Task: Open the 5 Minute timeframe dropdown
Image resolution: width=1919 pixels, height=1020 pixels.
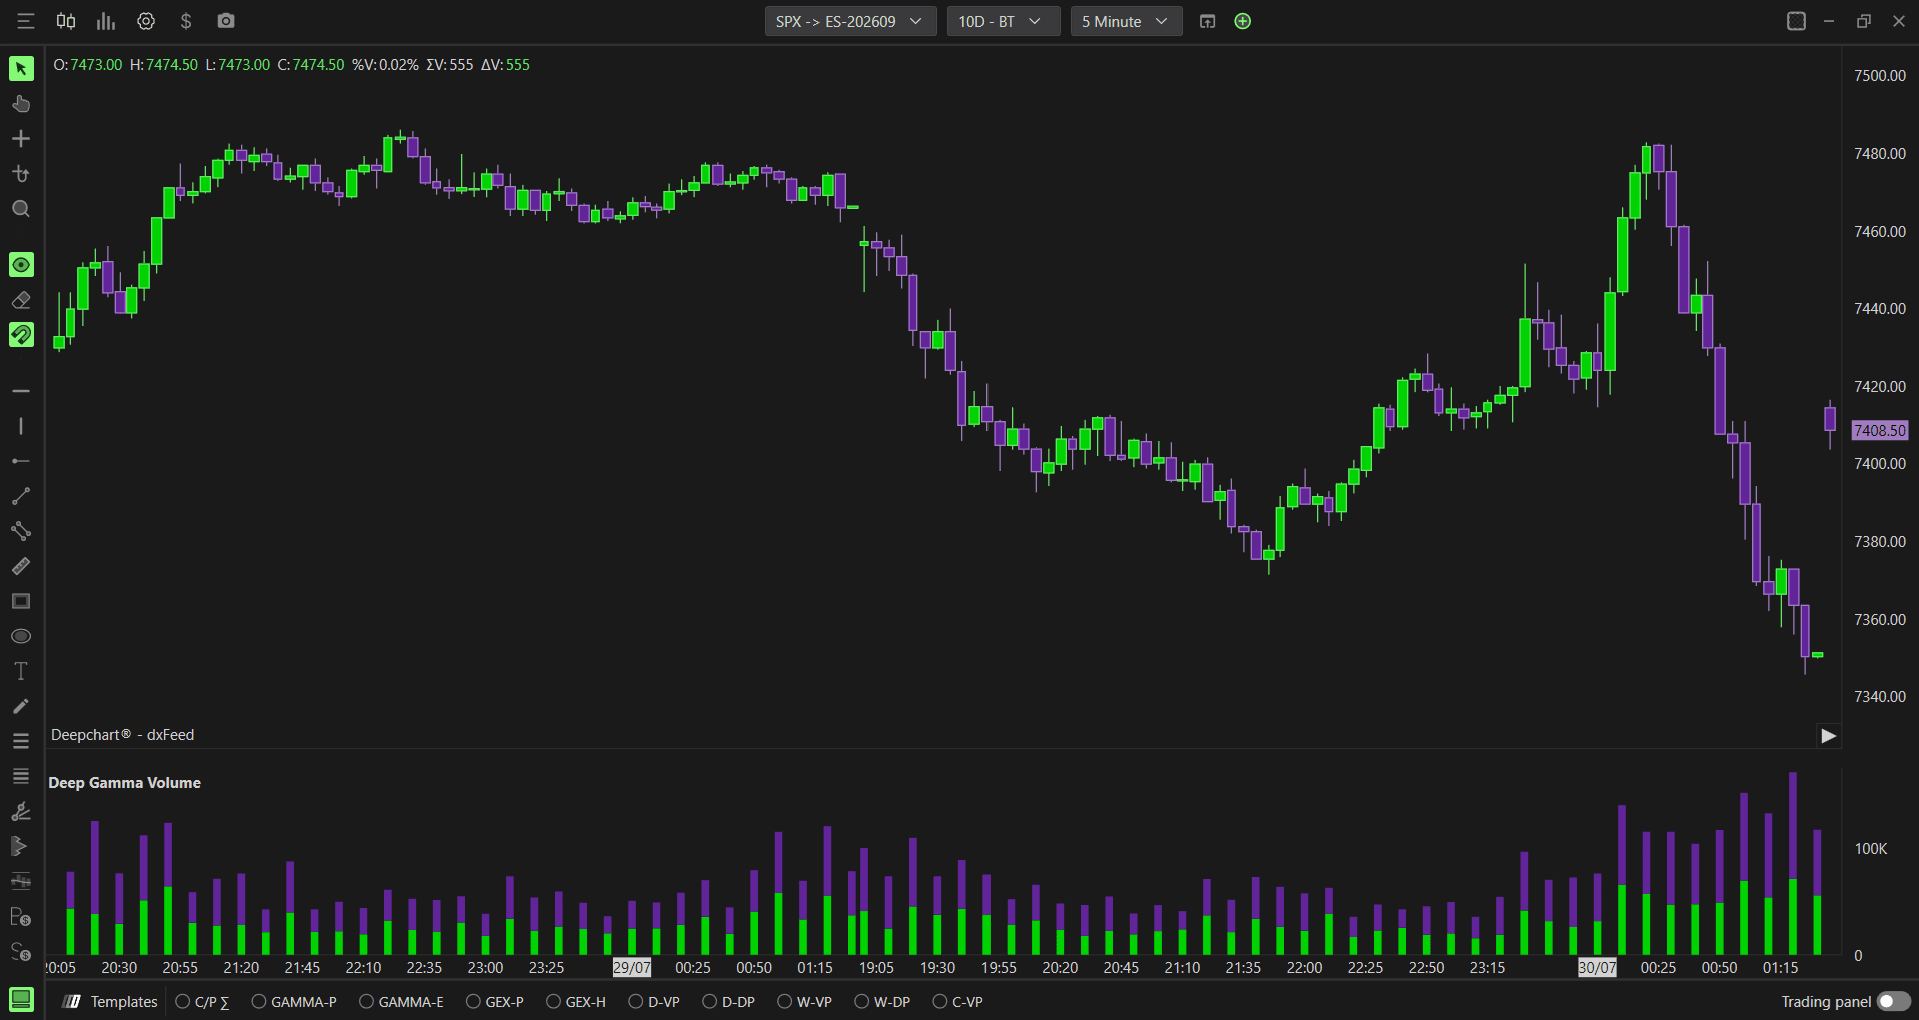Action: tap(1126, 21)
